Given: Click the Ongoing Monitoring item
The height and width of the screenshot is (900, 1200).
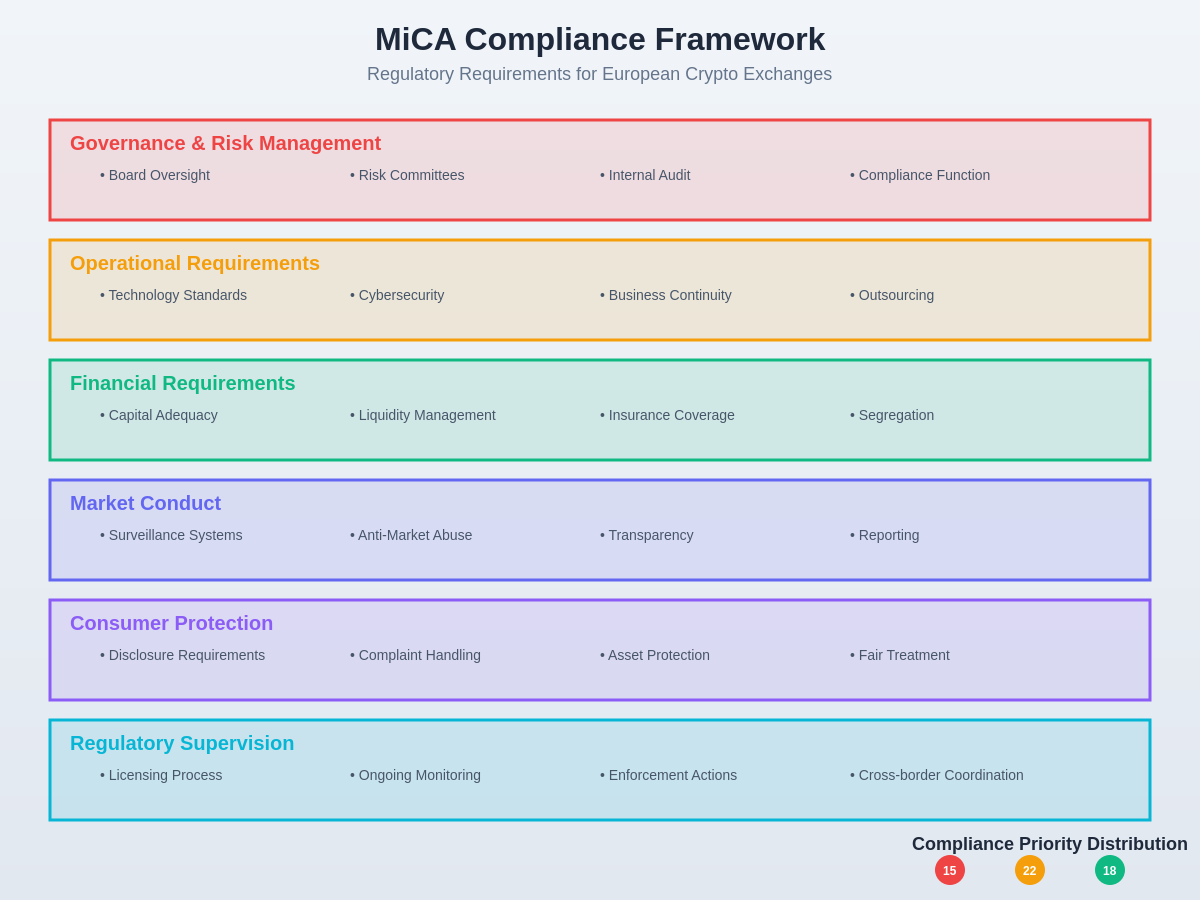Looking at the screenshot, I should (x=415, y=775).
